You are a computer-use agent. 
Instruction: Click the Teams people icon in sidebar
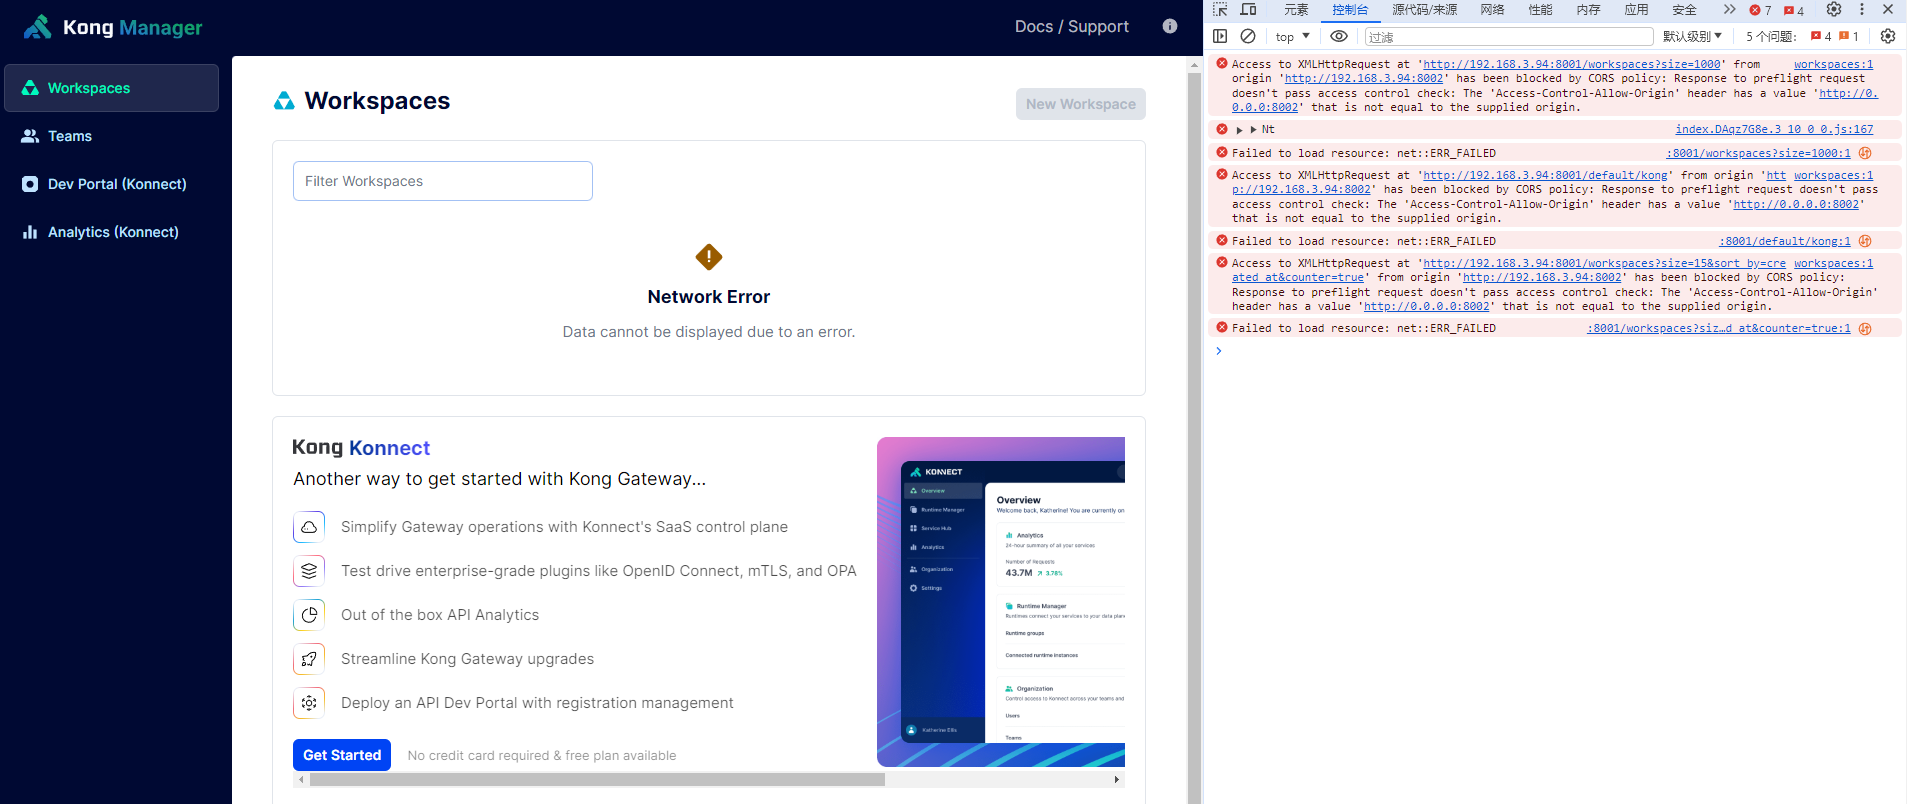[30, 136]
